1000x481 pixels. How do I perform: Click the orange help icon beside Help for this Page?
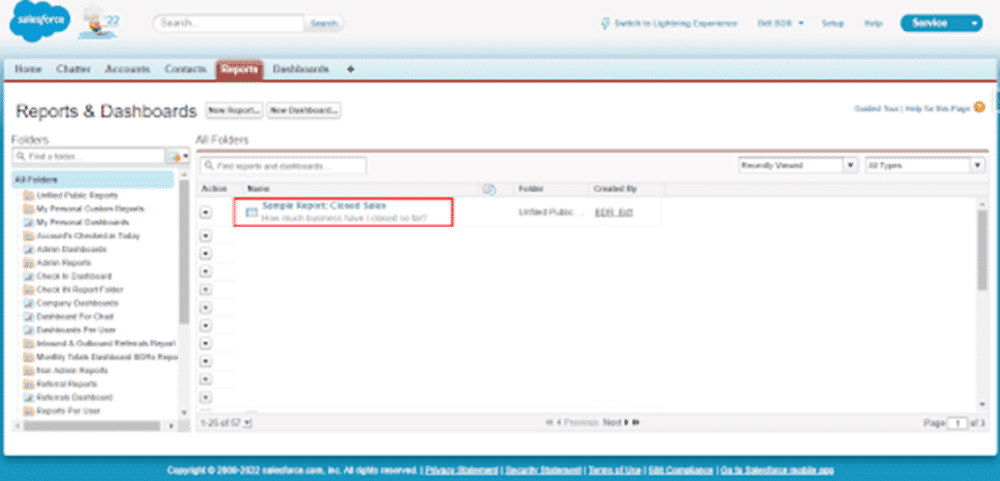(979, 107)
